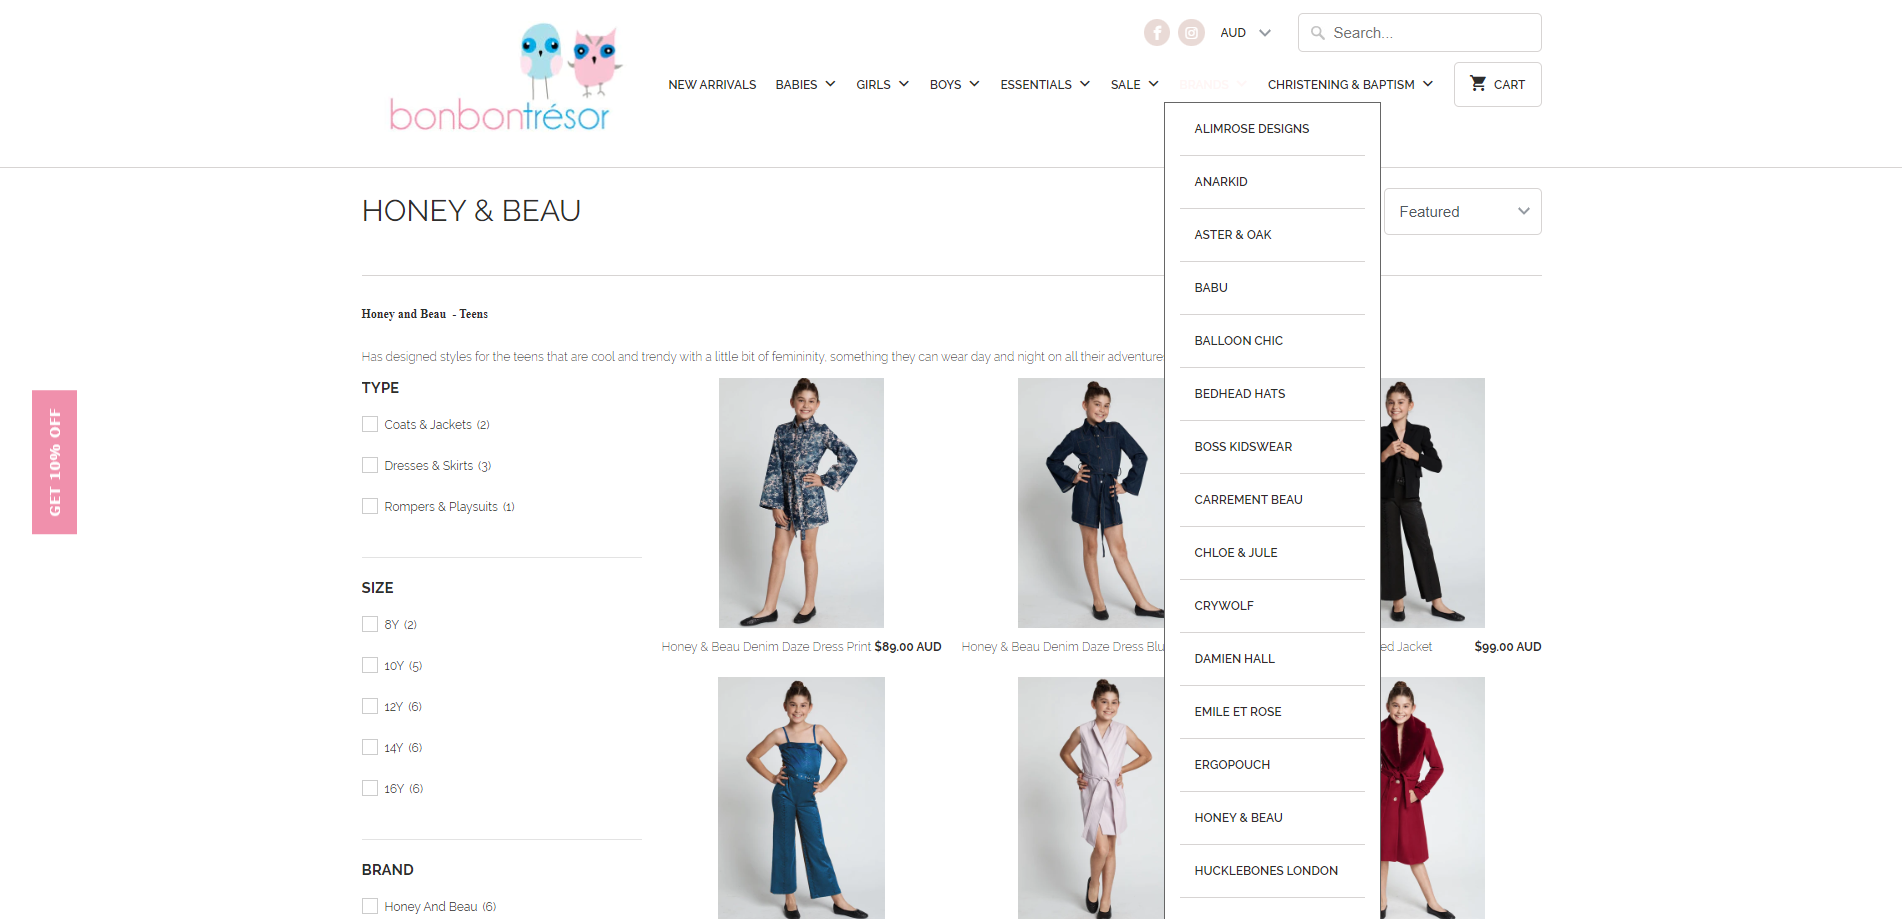
Task: Go to New Arrivals page
Action: point(712,85)
